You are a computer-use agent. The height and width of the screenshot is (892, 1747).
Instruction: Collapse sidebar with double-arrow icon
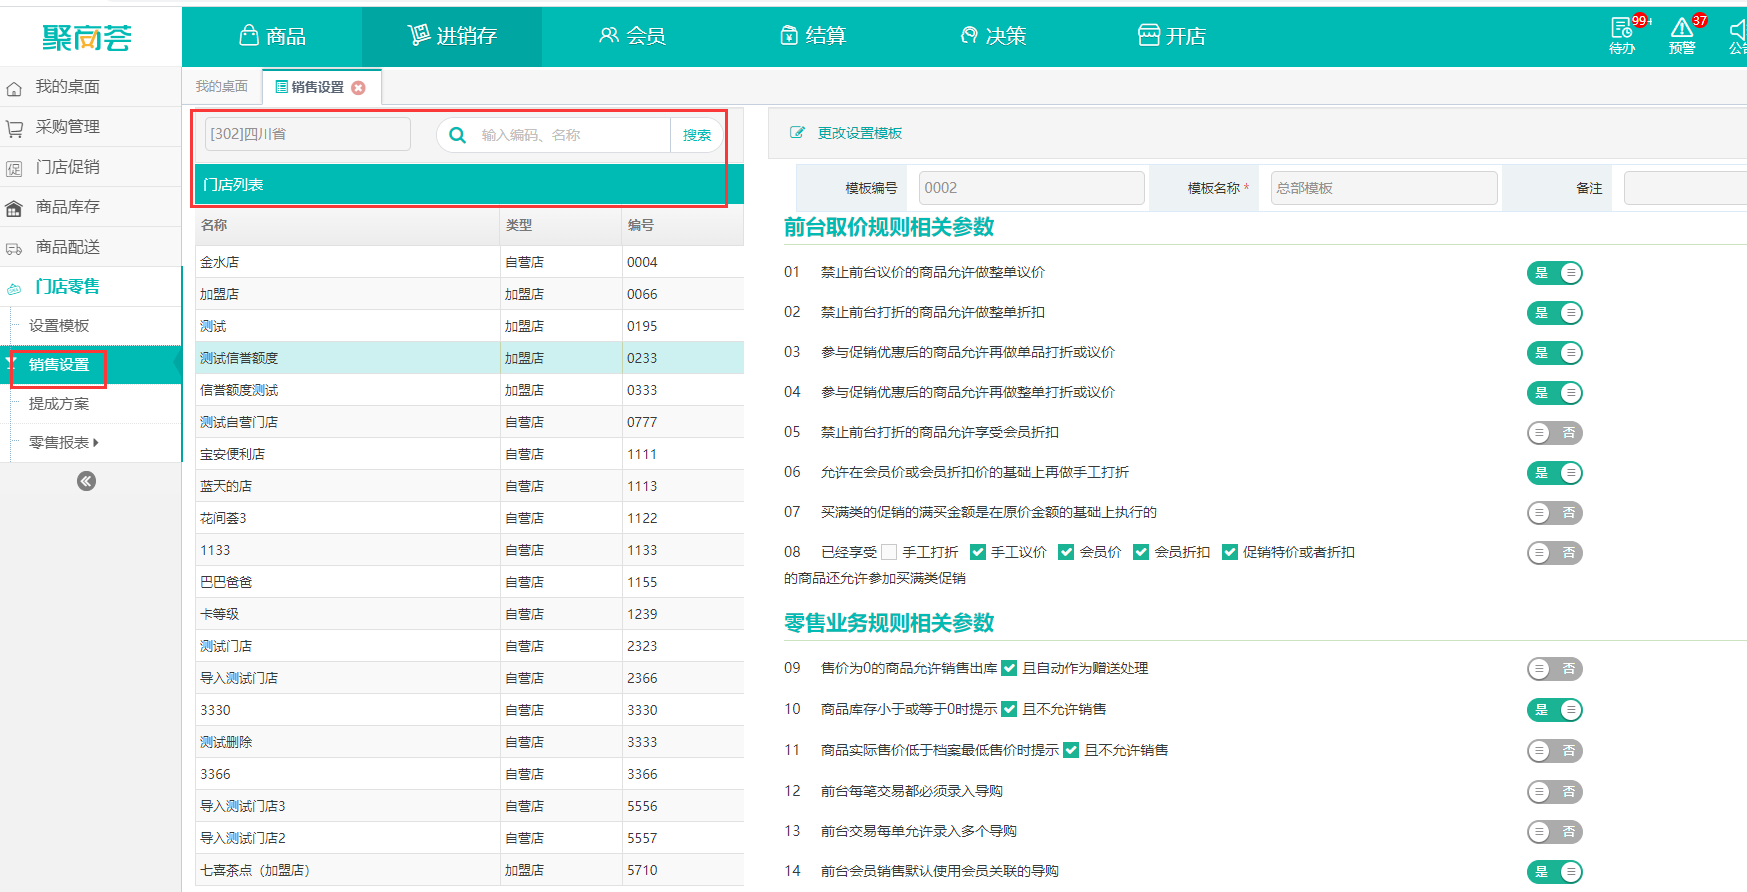click(x=87, y=481)
